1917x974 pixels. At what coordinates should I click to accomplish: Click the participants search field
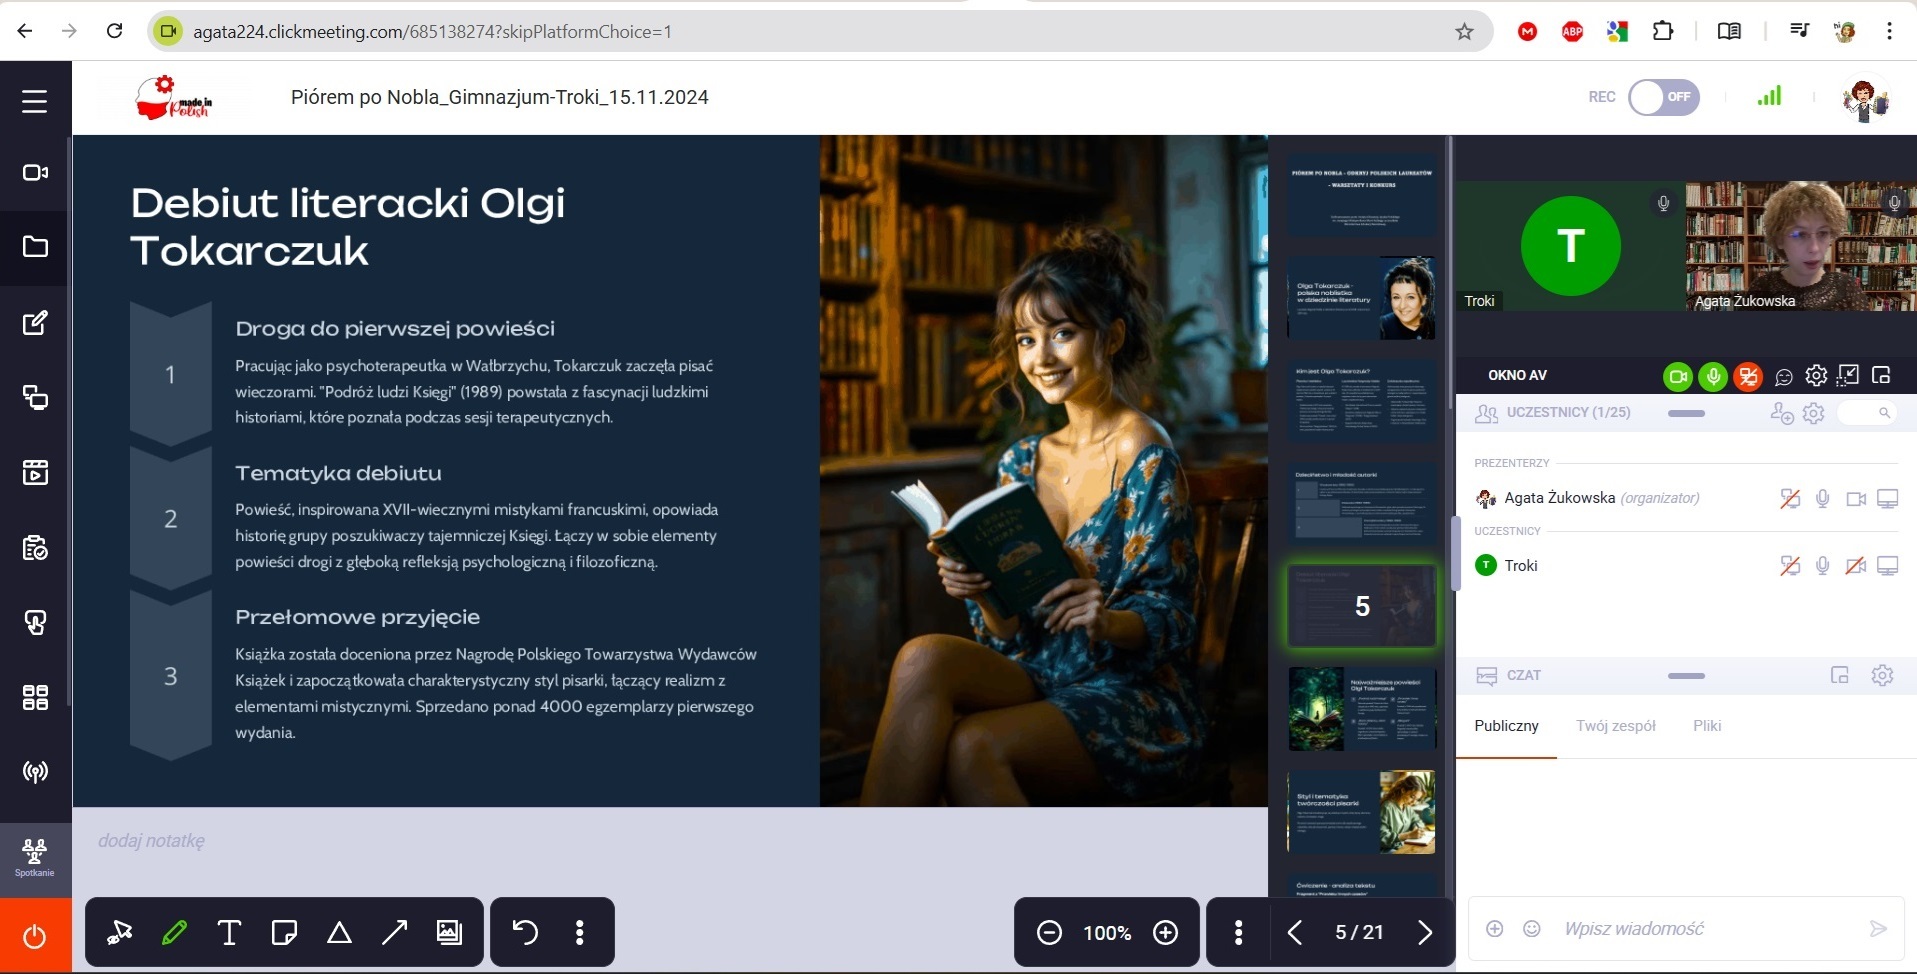[1867, 412]
